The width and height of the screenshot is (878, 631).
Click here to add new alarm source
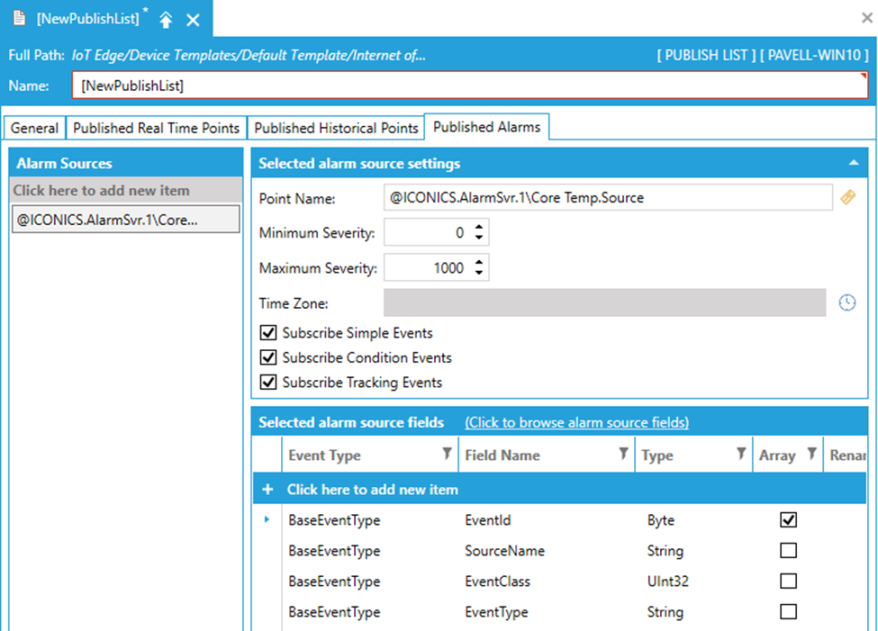(x=101, y=191)
